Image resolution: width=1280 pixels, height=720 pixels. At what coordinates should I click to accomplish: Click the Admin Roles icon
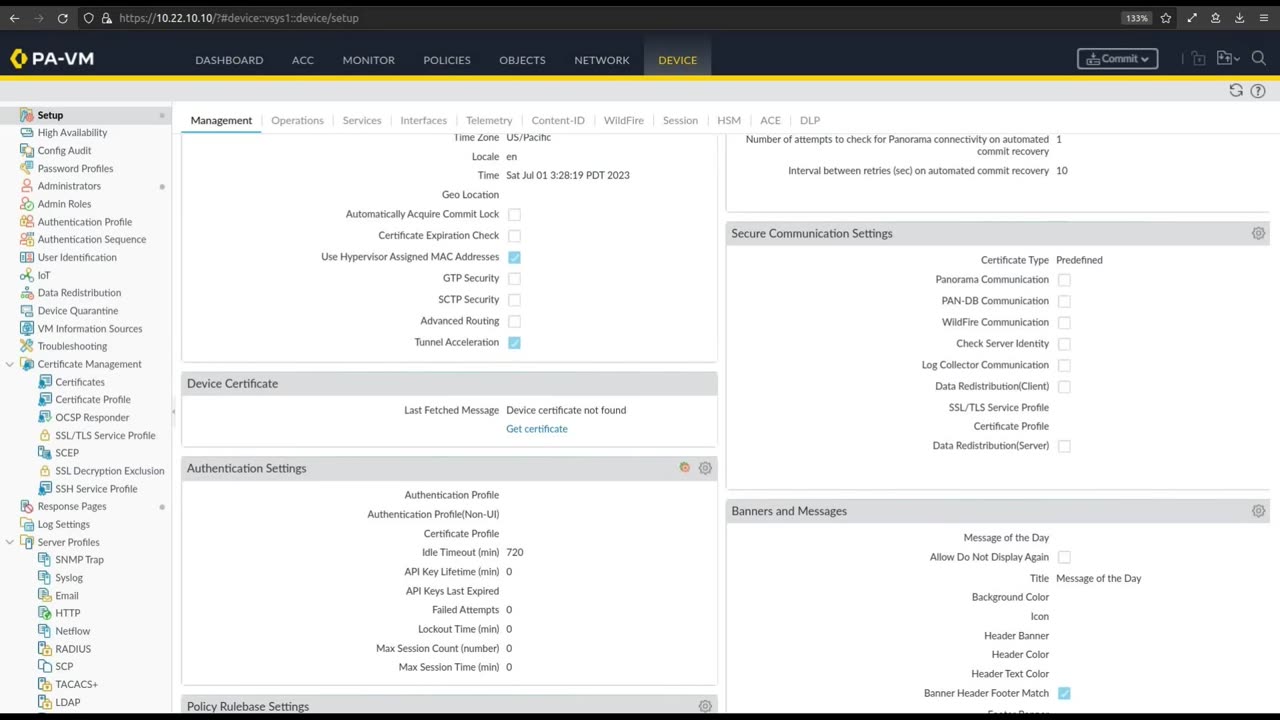tap(27, 204)
